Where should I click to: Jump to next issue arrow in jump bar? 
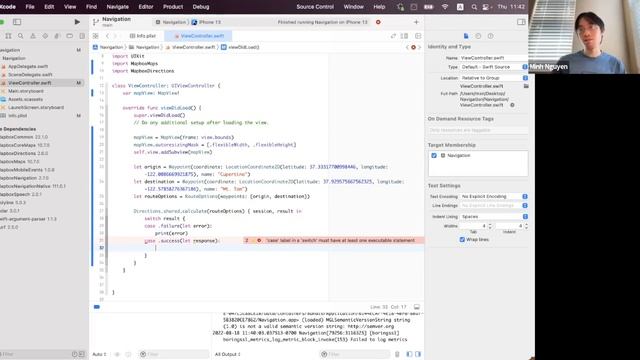pos(419,47)
